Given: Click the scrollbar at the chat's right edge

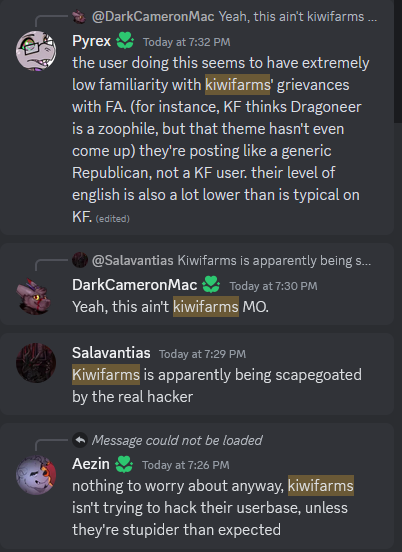Looking at the screenshot, I should coord(398,61).
